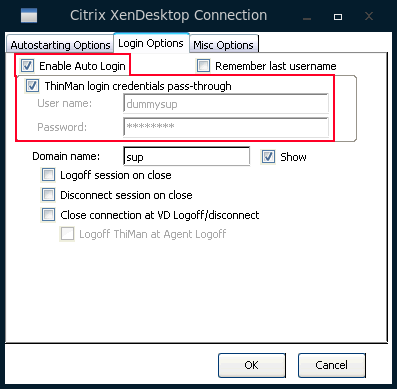The image size is (397, 389).
Task: Minimize the Citrix XenDesktop Connection window
Action: coord(307,17)
